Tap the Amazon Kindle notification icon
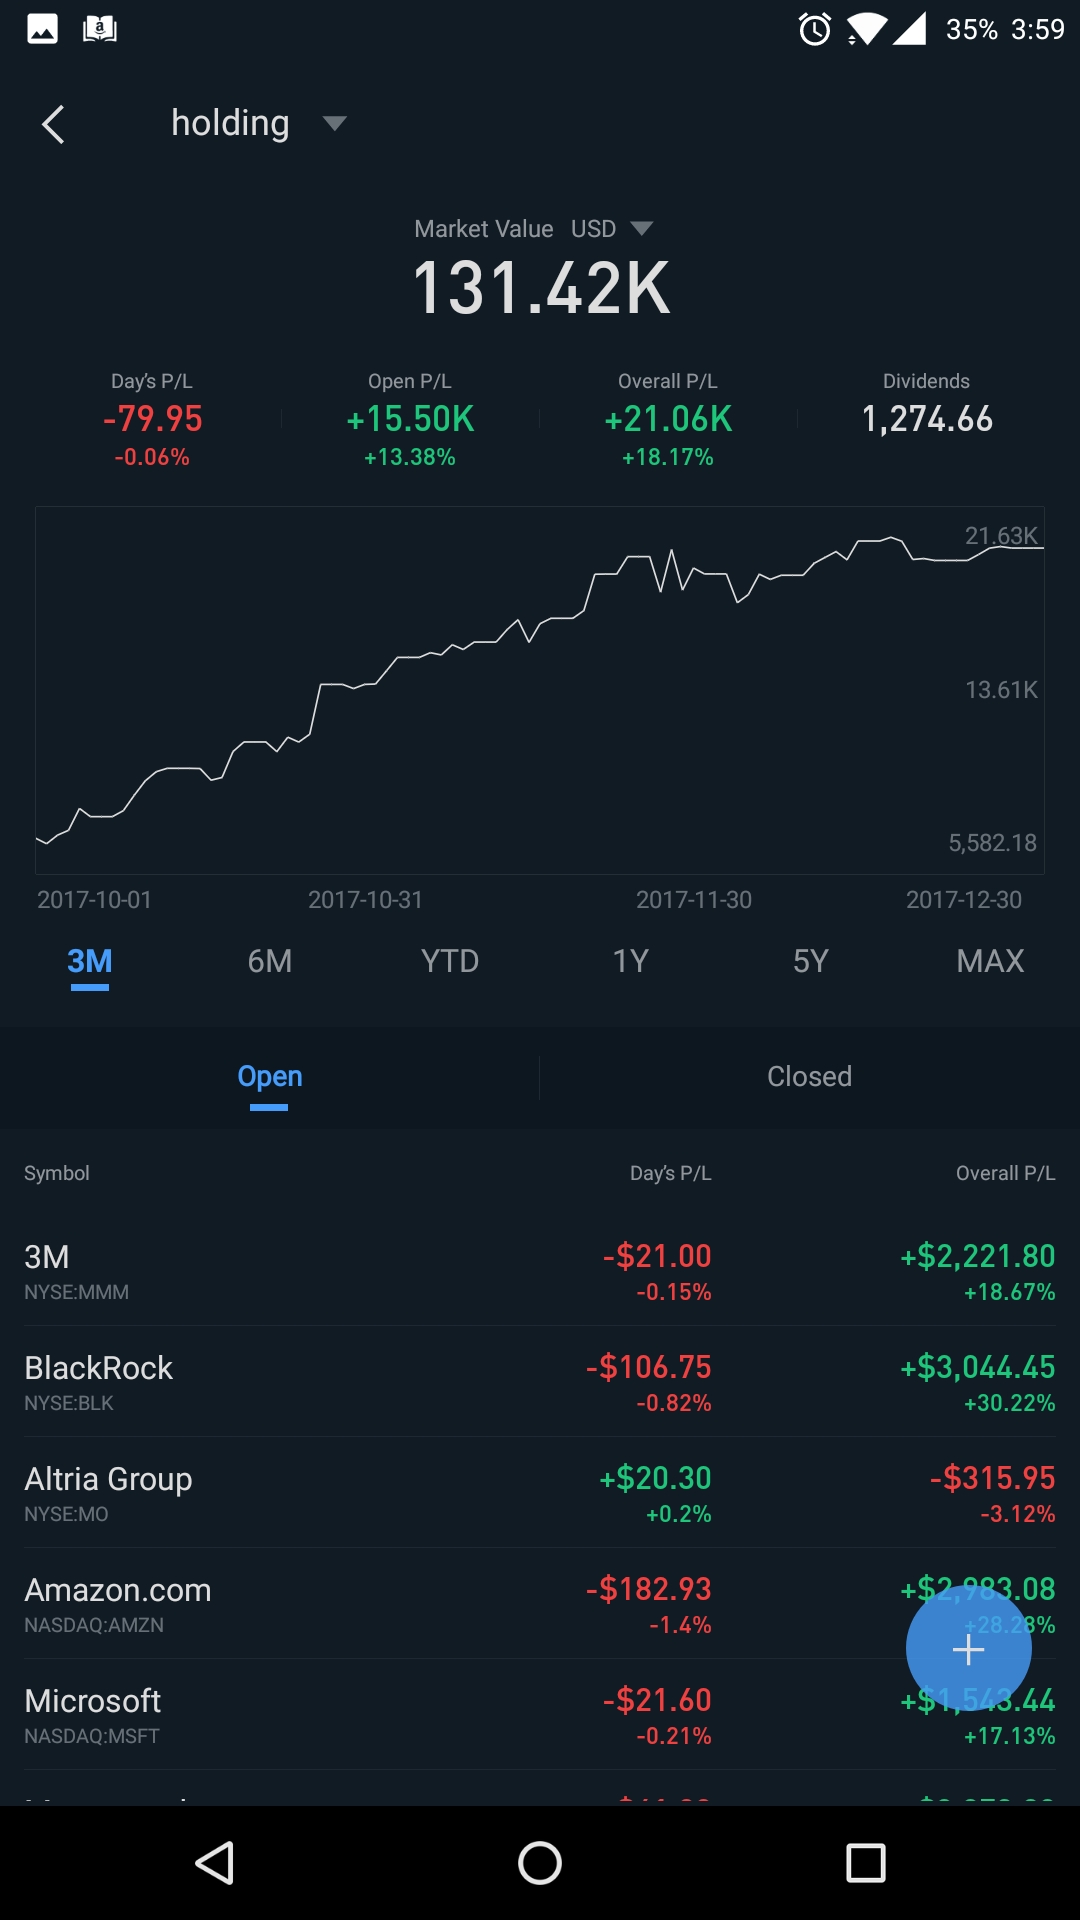Viewport: 1080px width, 1920px height. pyautogui.click(x=99, y=29)
